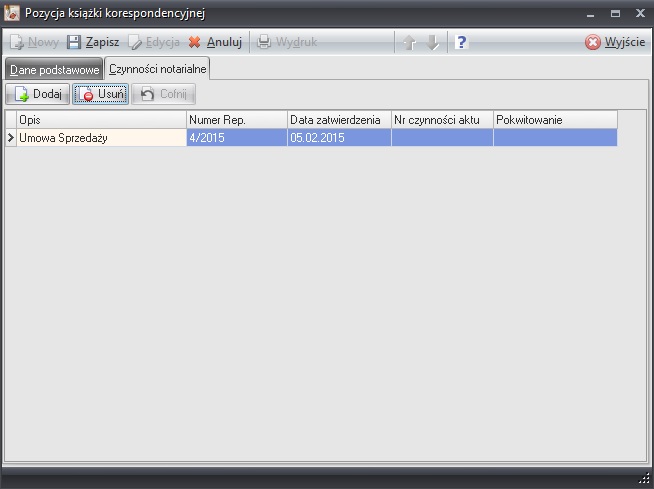654x489 pixels.
Task: Click the Wydruk printer icon
Action: pyautogui.click(x=264, y=43)
